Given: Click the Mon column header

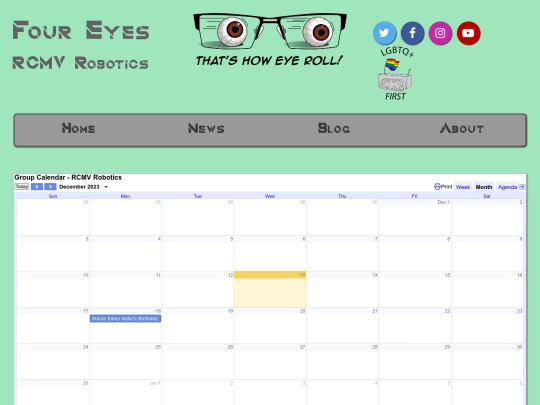Looking at the screenshot, I should tap(125, 196).
